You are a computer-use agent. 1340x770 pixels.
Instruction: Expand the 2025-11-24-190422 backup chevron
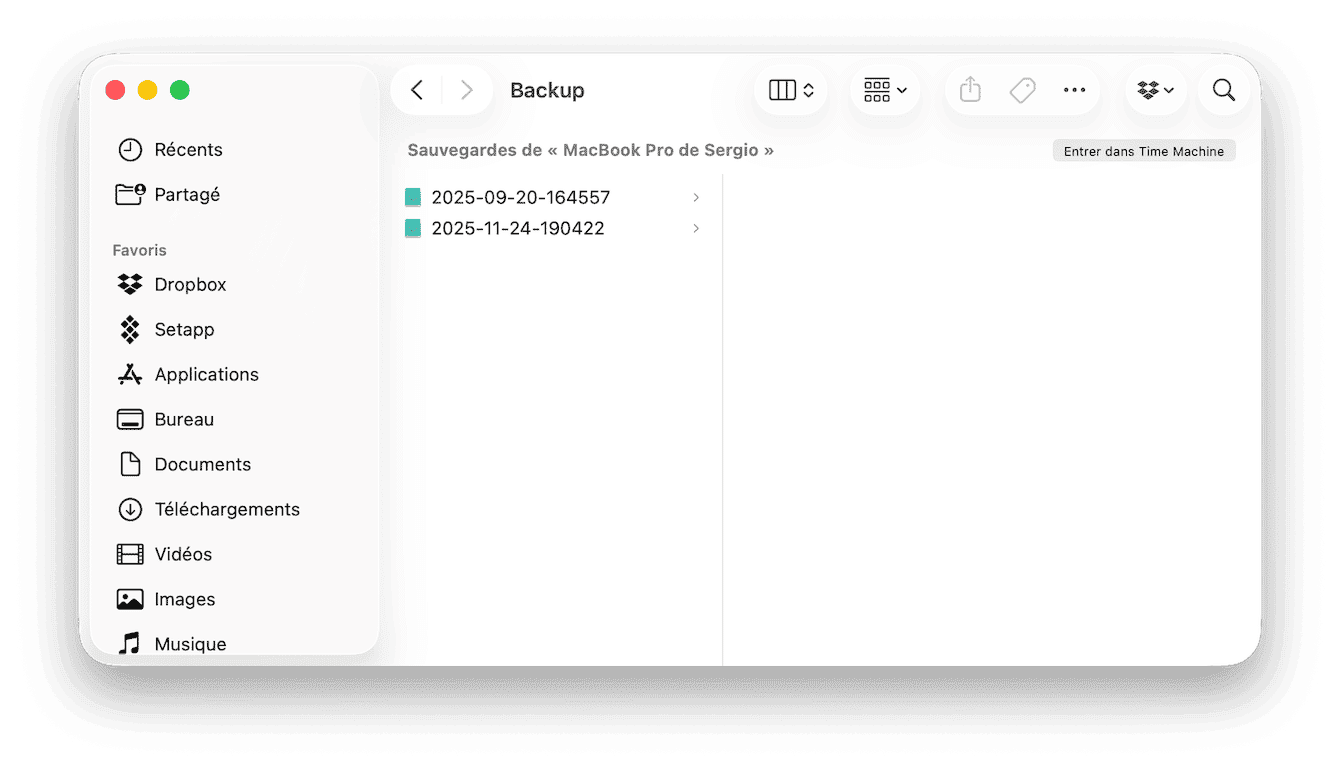pyautogui.click(x=696, y=229)
